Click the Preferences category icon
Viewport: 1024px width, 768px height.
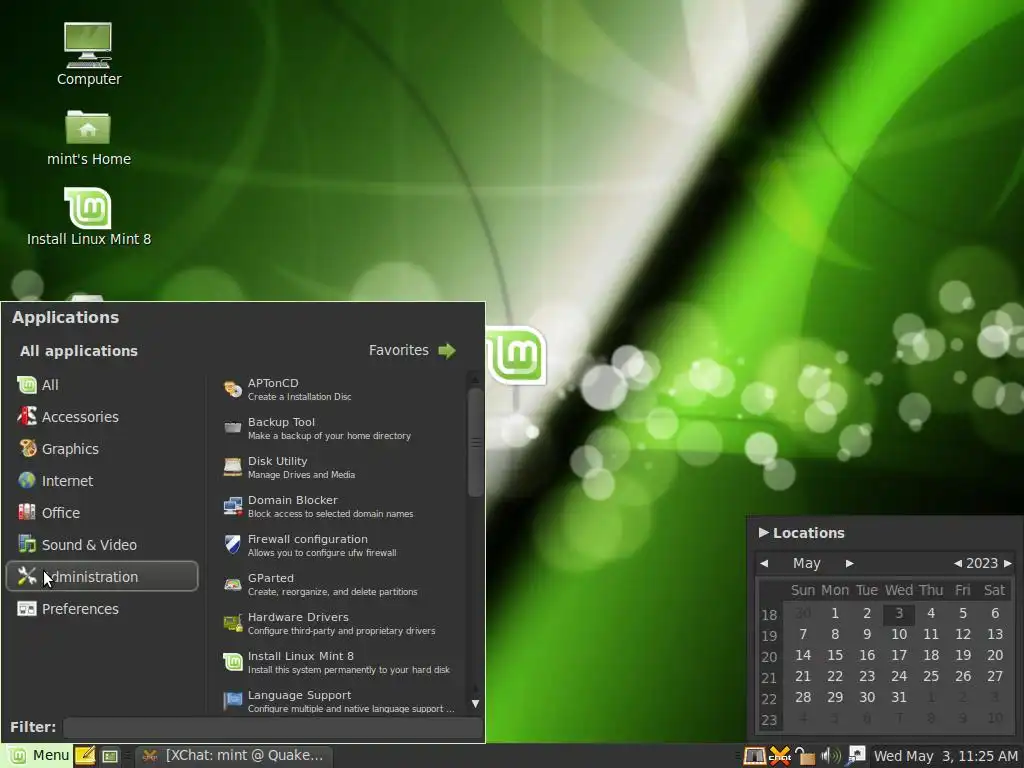27,609
